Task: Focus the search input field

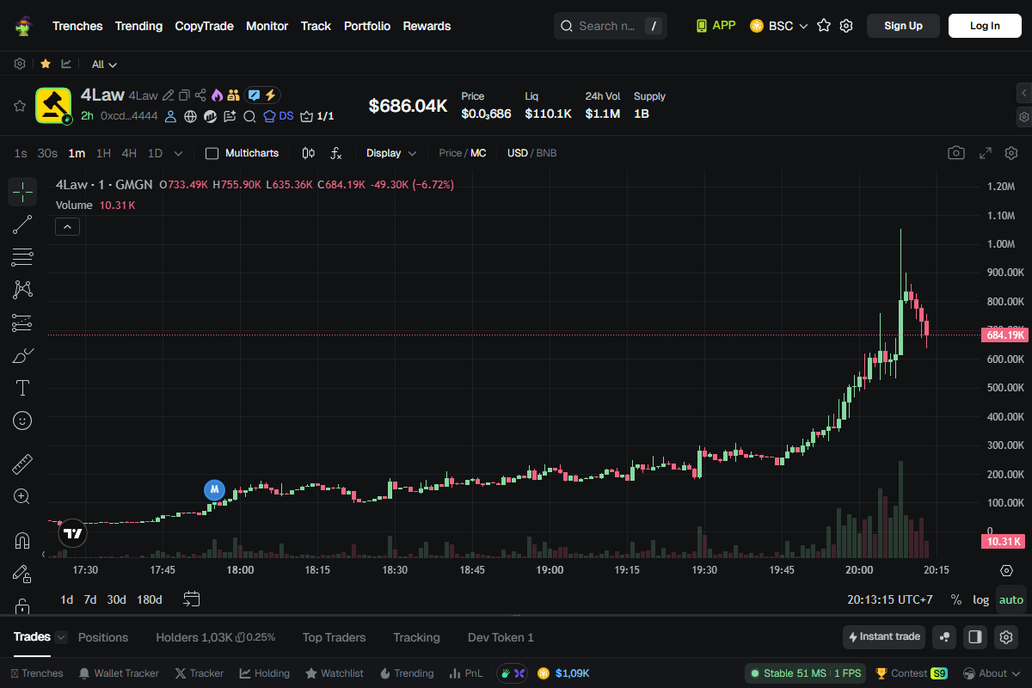Action: [607, 26]
